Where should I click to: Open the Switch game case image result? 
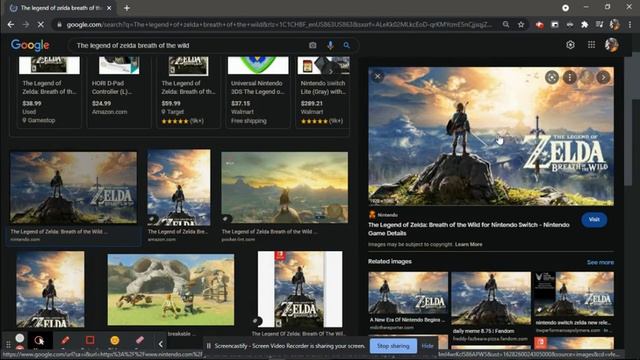pos(300,289)
